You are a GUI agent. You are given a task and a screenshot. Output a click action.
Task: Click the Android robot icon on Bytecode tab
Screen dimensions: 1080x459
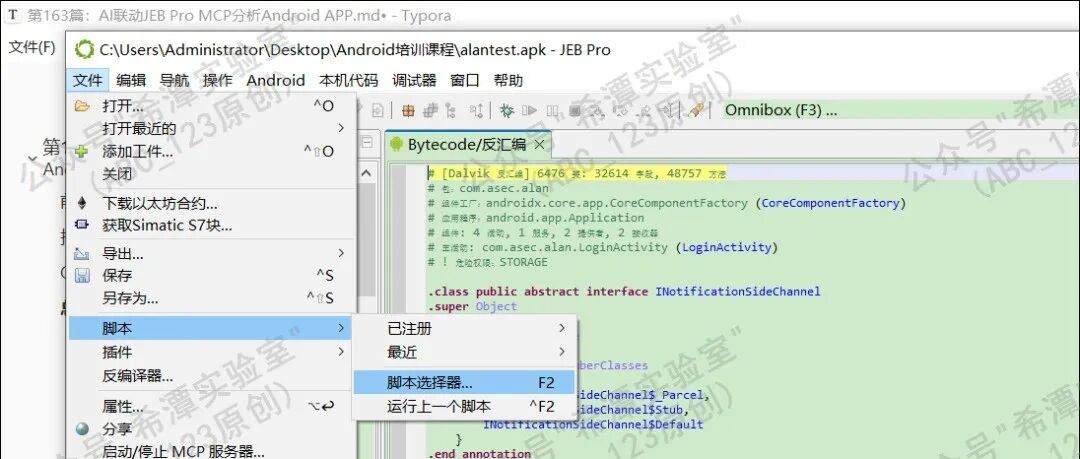396,144
